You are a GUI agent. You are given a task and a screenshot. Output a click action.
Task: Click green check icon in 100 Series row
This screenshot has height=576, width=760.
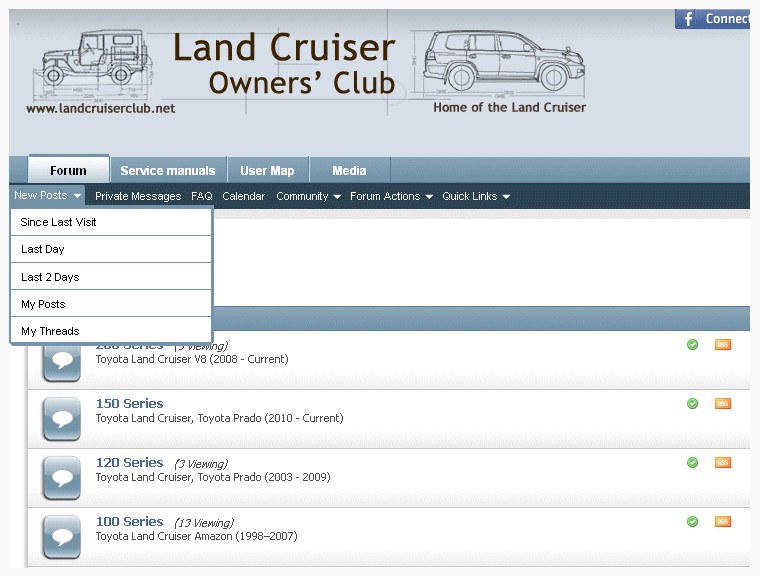693,522
